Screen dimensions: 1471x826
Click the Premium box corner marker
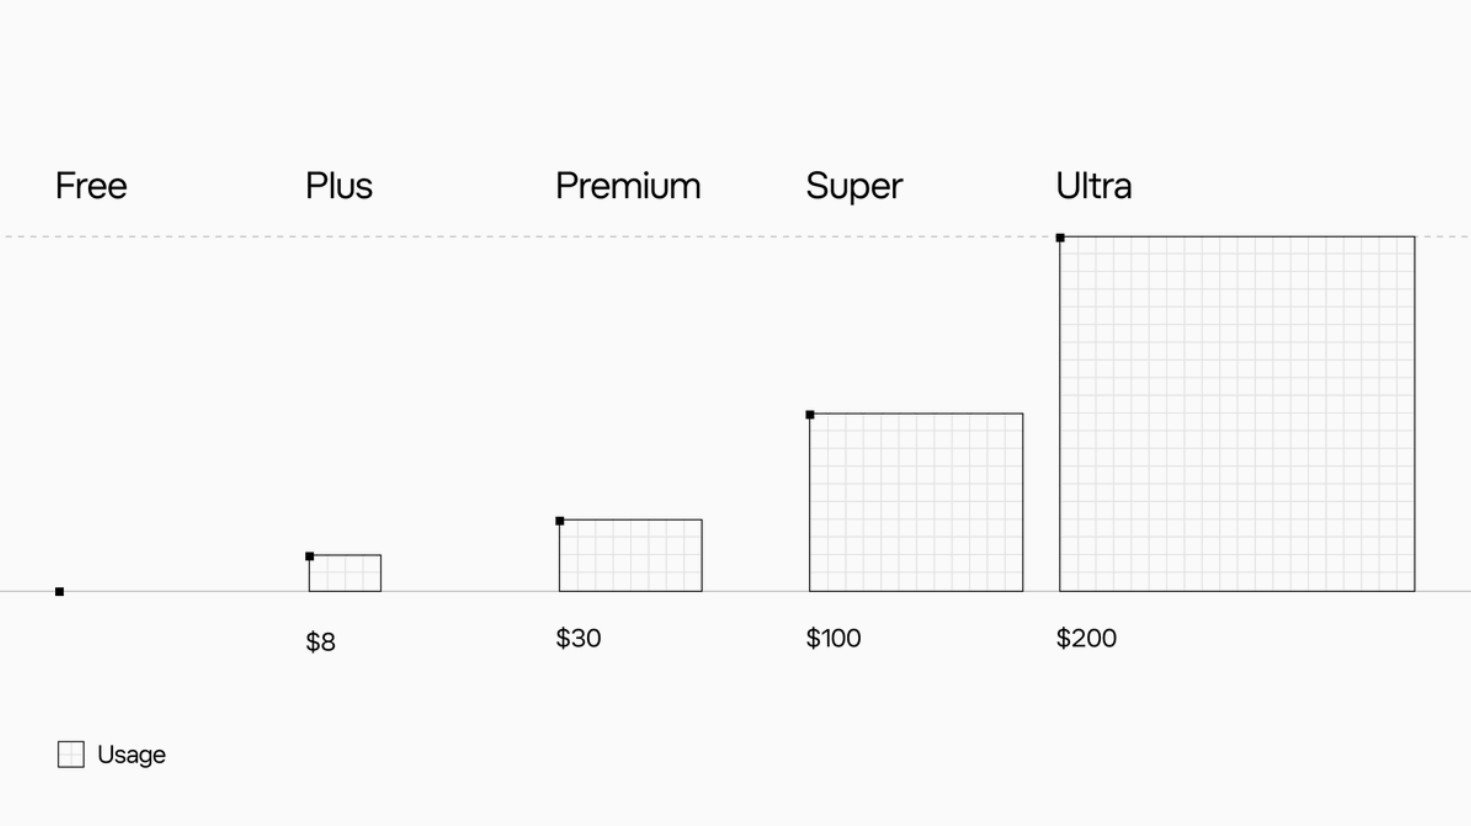560,521
